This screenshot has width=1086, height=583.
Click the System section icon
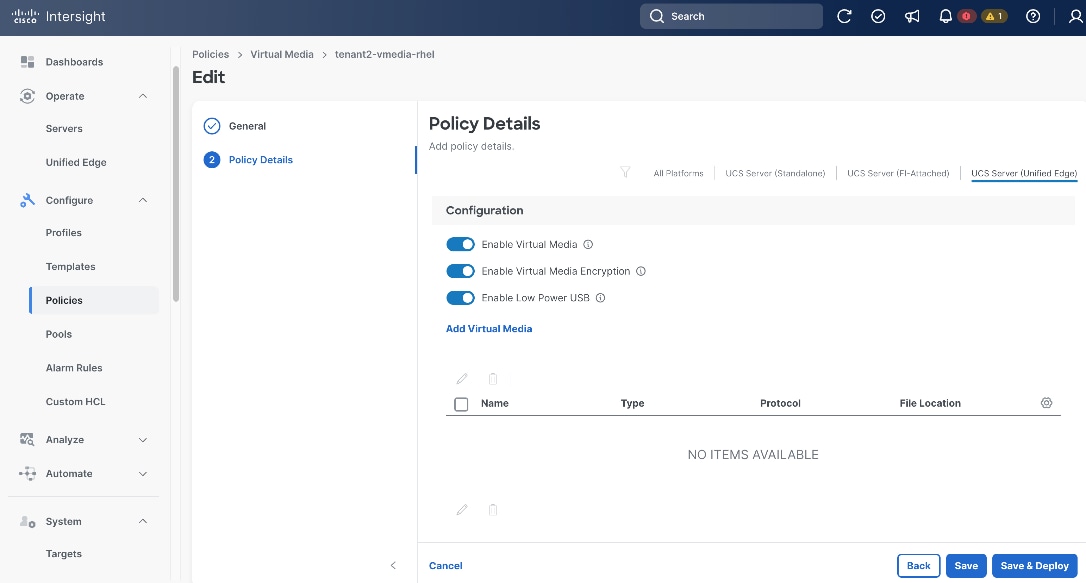tap(27, 521)
